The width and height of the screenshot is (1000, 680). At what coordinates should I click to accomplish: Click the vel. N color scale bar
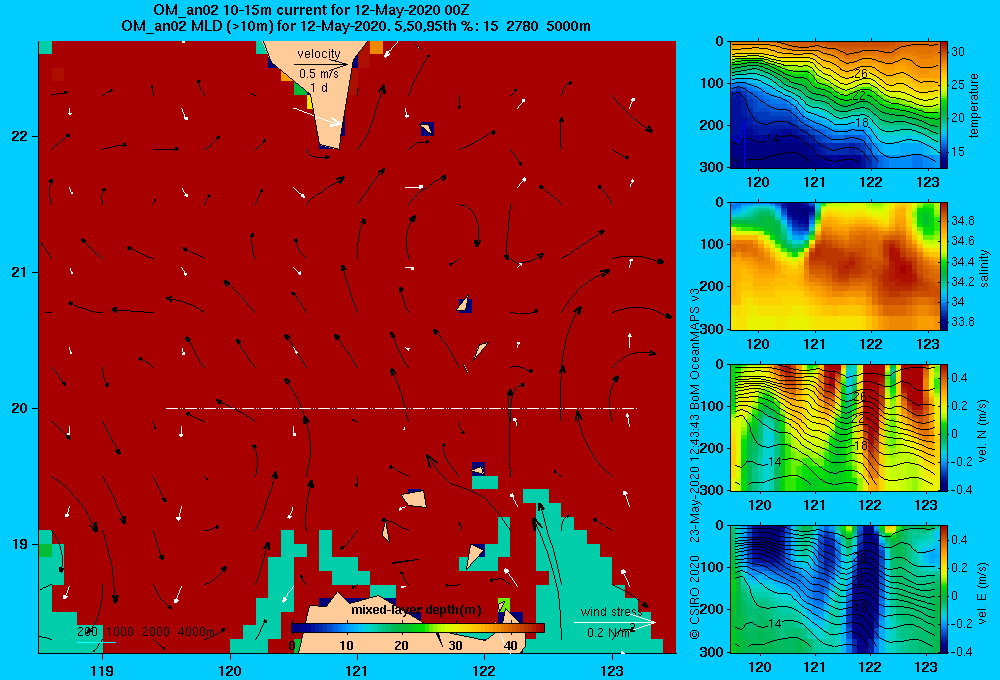tap(944, 427)
